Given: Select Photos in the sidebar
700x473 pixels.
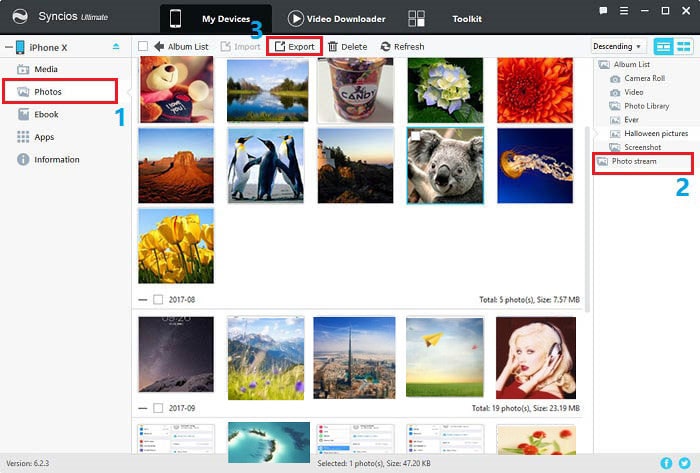Looking at the screenshot, I should (60, 91).
